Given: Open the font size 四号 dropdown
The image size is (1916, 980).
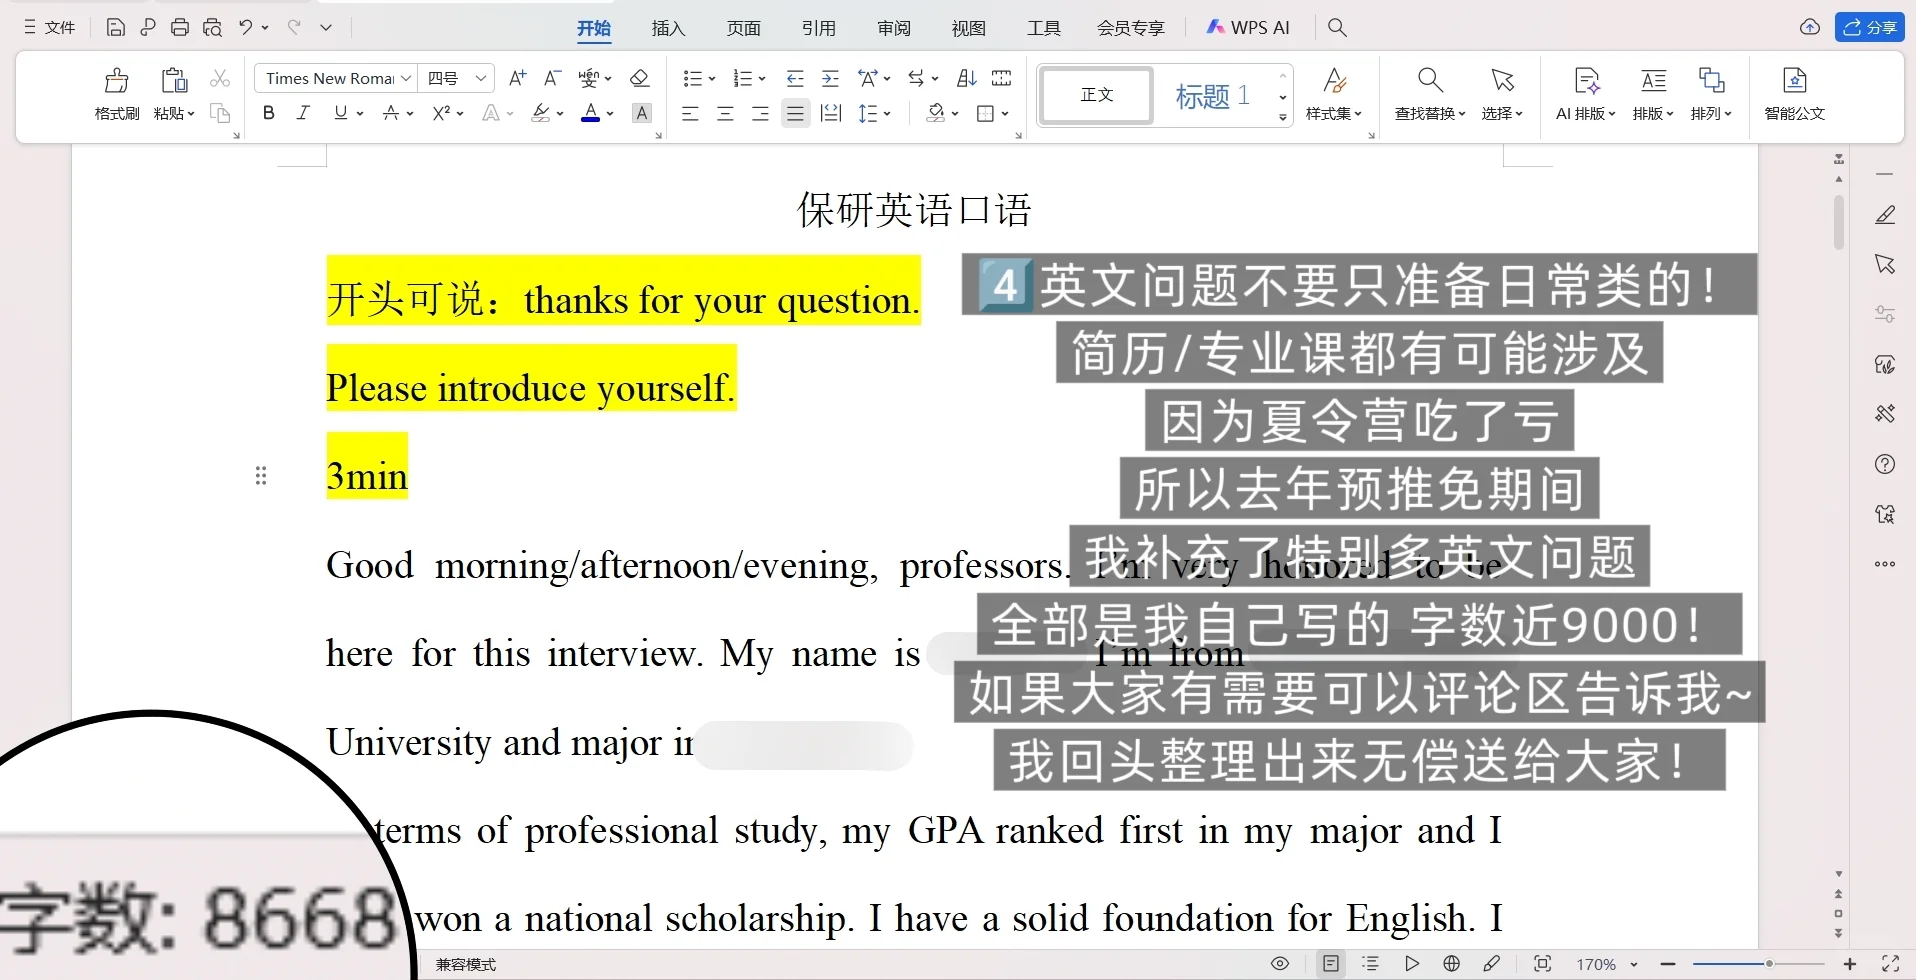Looking at the screenshot, I should 481,78.
